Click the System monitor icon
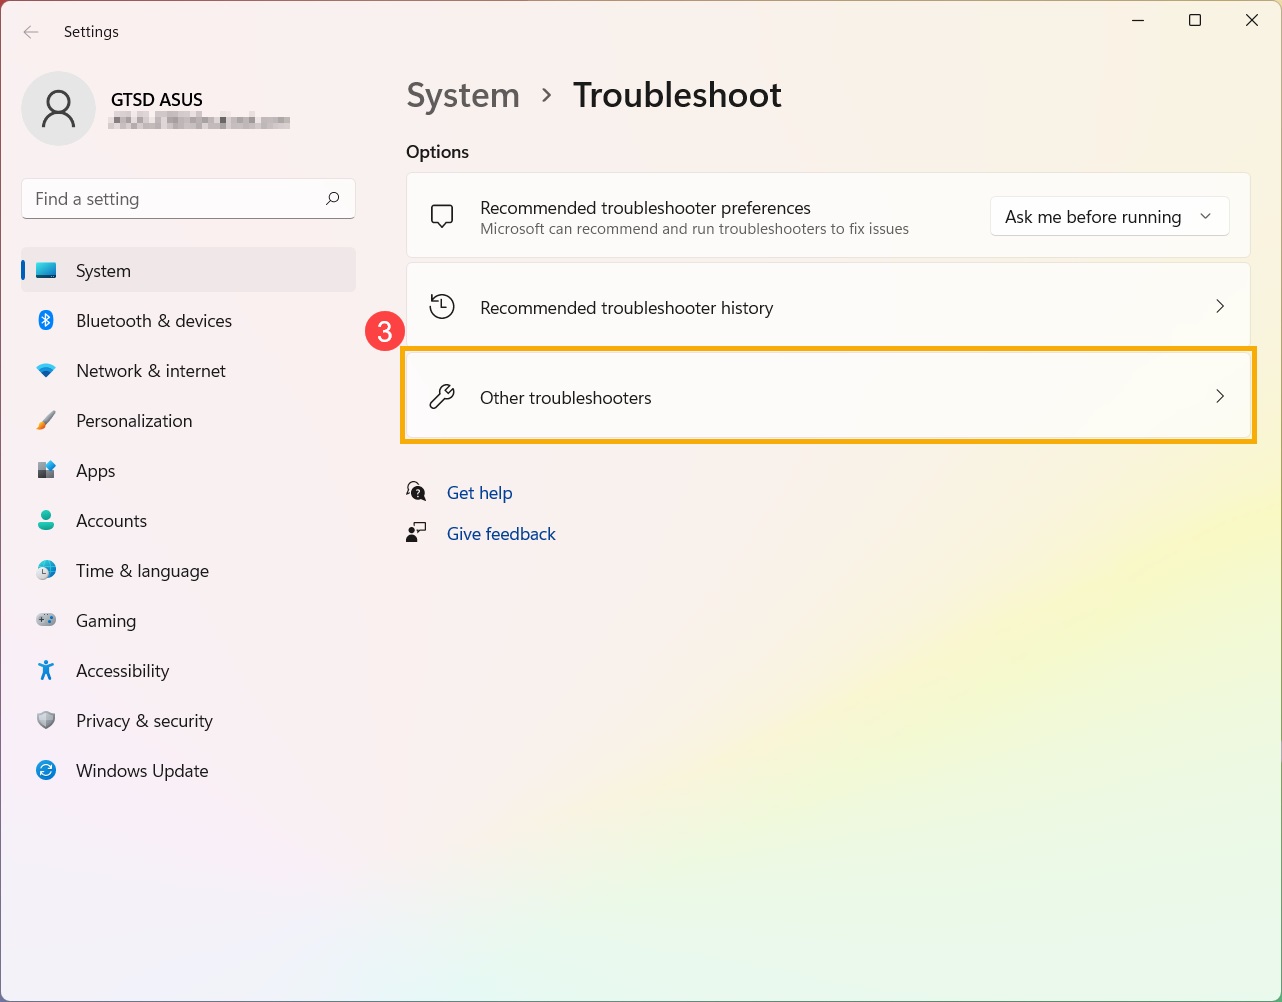The height and width of the screenshot is (1002, 1282). 46,270
